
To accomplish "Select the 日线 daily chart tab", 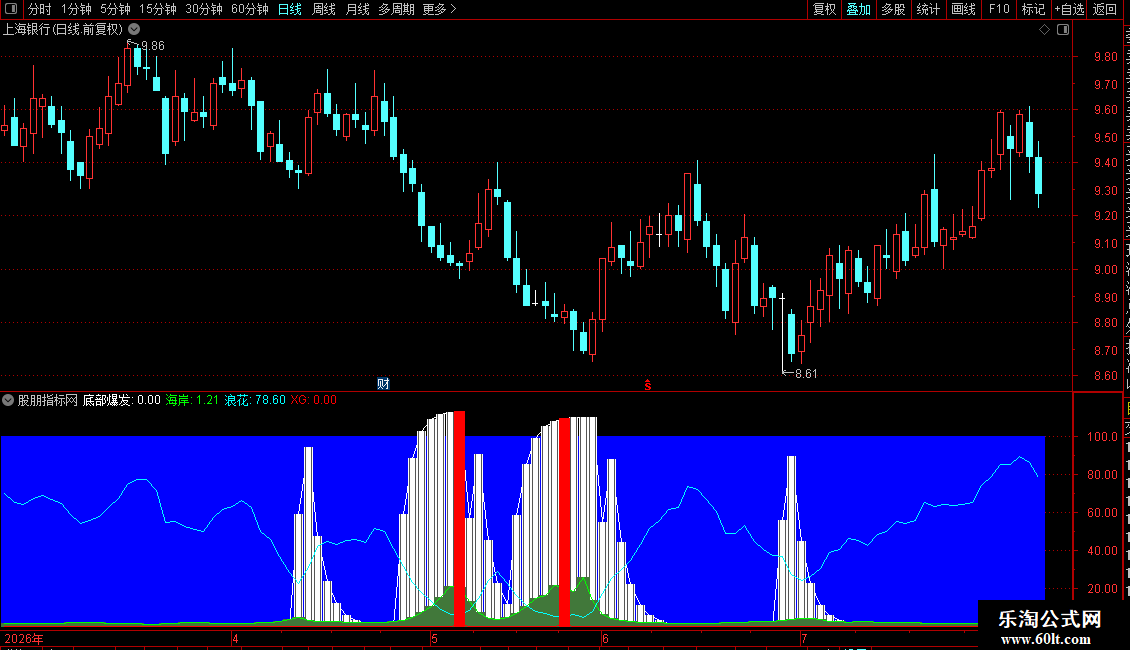I will (x=290, y=9).
